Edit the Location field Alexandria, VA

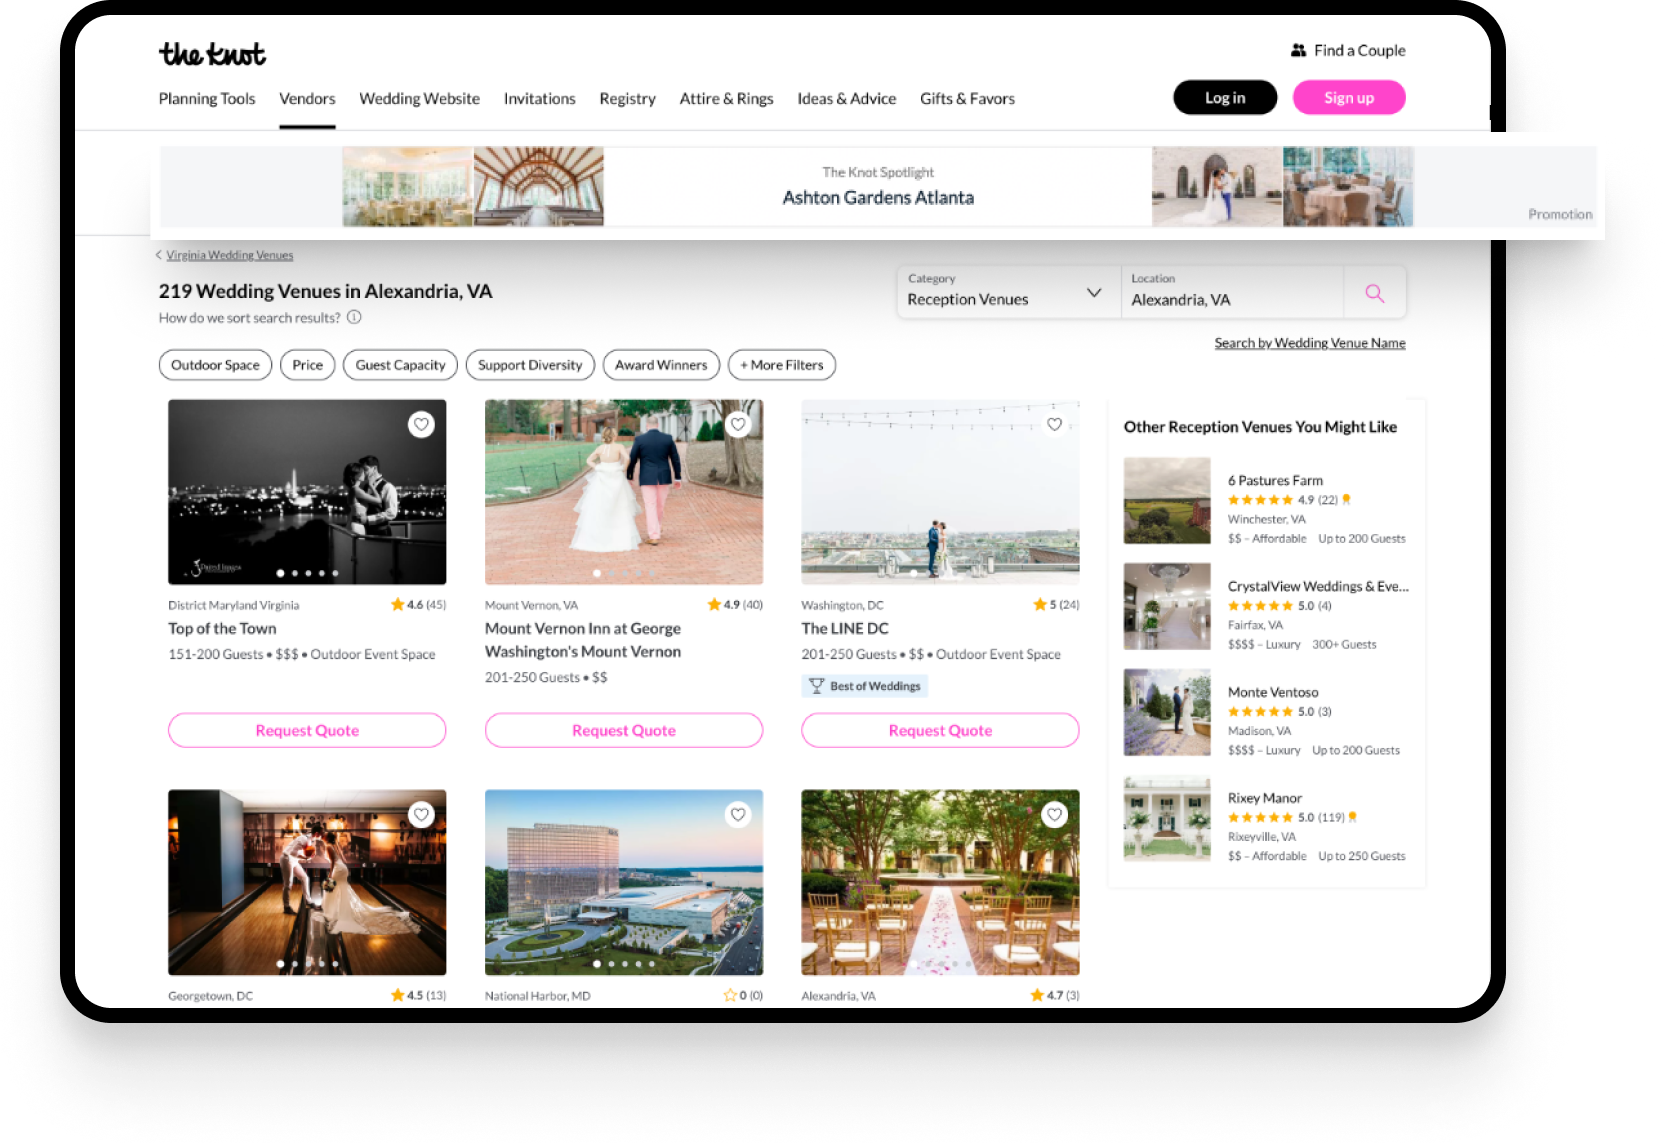pyautogui.click(x=1232, y=292)
